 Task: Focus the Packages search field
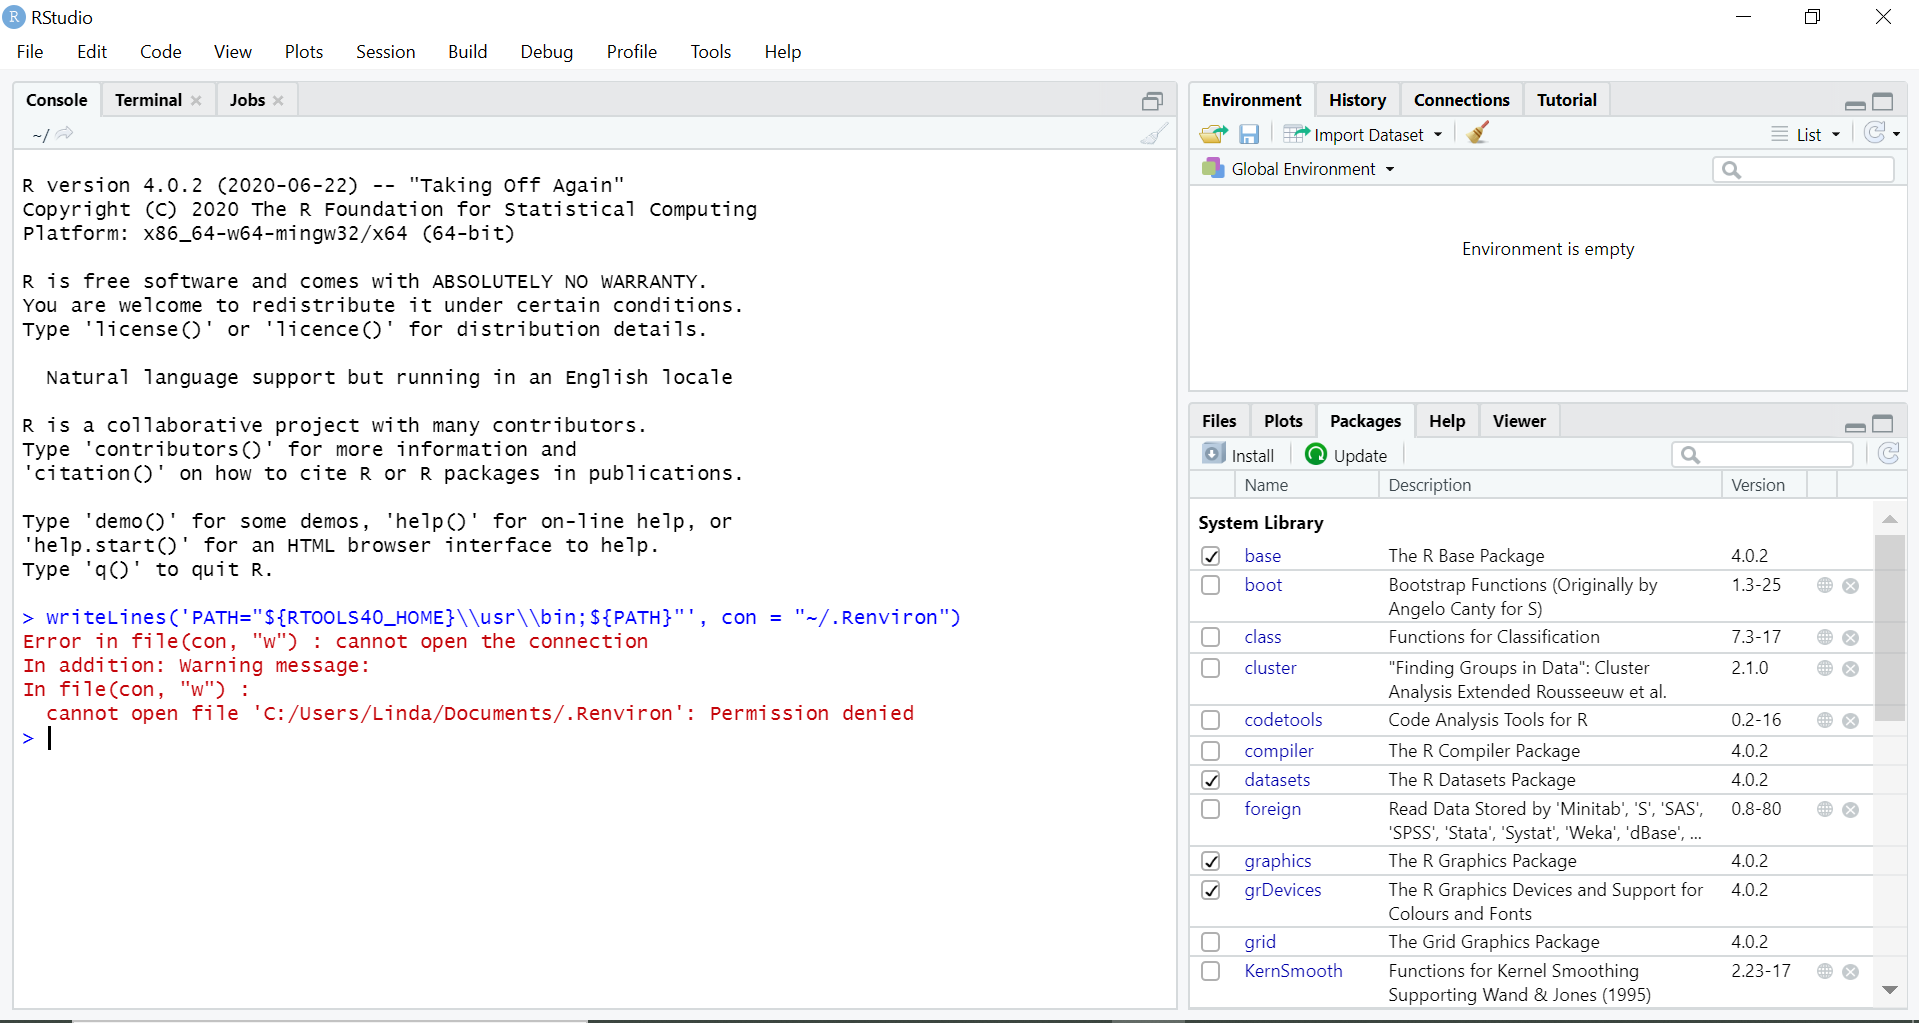coord(1762,455)
